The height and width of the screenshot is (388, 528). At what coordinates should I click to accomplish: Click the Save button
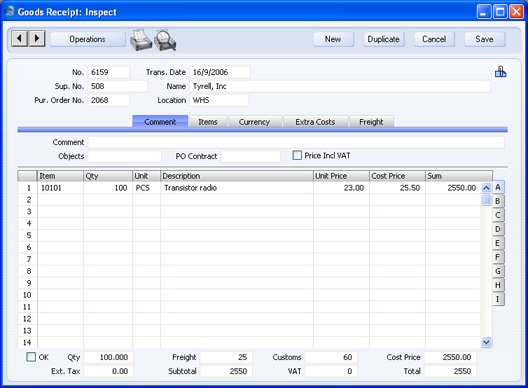[485, 39]
